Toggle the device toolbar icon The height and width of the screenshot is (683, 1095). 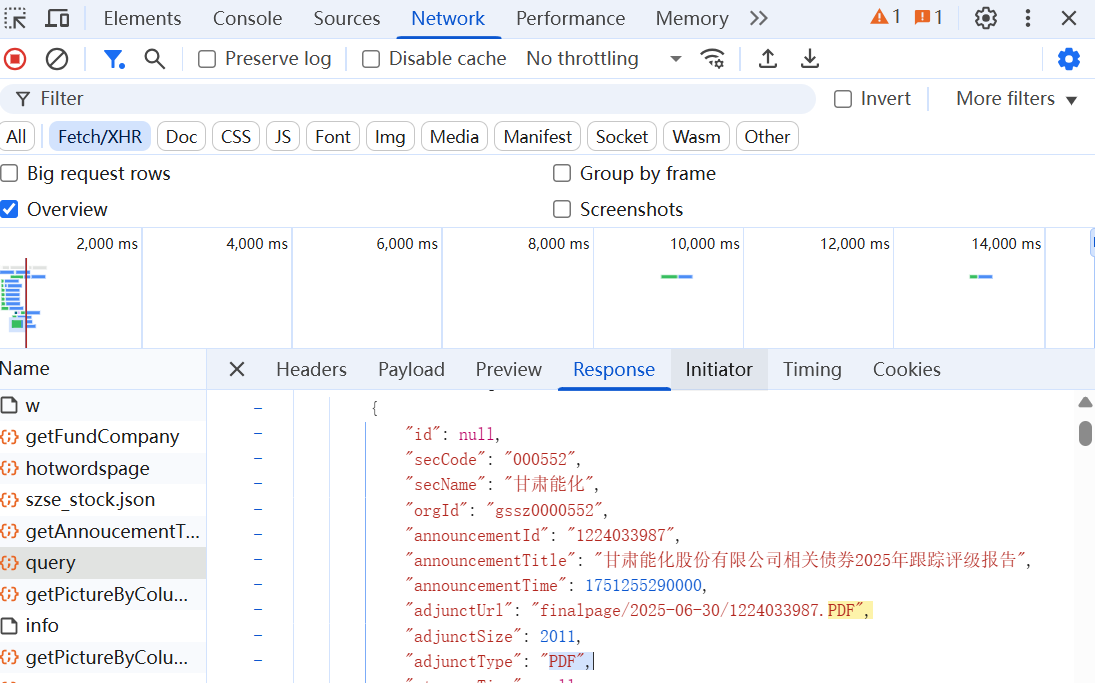(x=58, y=18)
